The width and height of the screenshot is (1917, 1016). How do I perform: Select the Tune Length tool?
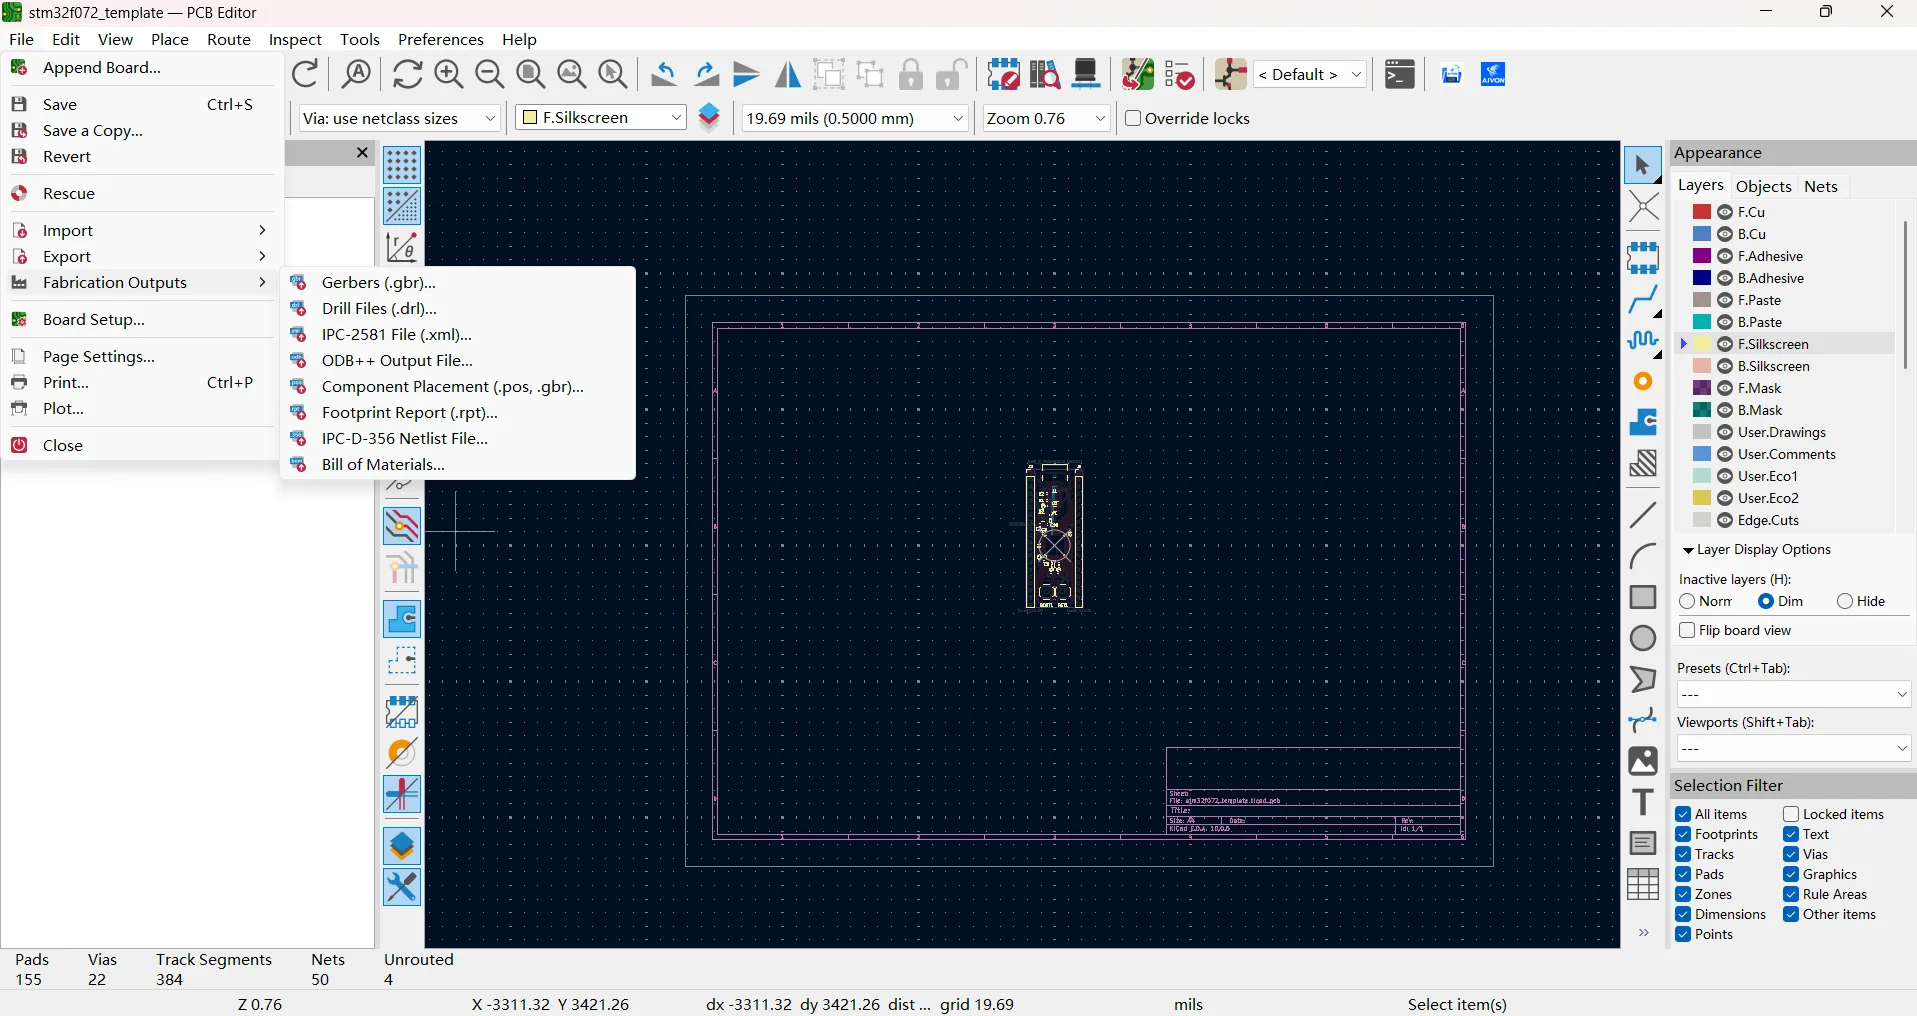coord(1643,340)
